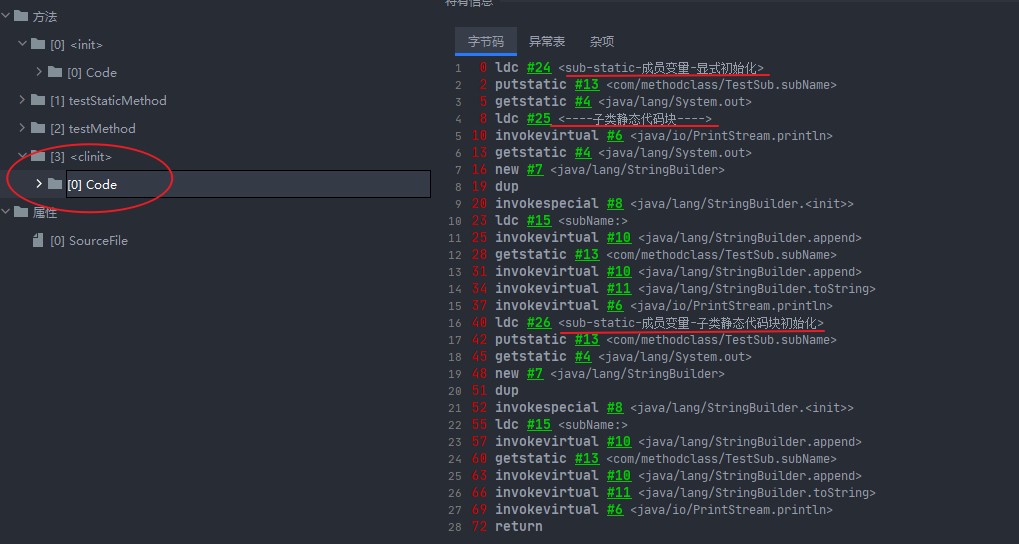
Task: Follow constant pool link #26
Action: pyautogui.click(x=539, y=322)
